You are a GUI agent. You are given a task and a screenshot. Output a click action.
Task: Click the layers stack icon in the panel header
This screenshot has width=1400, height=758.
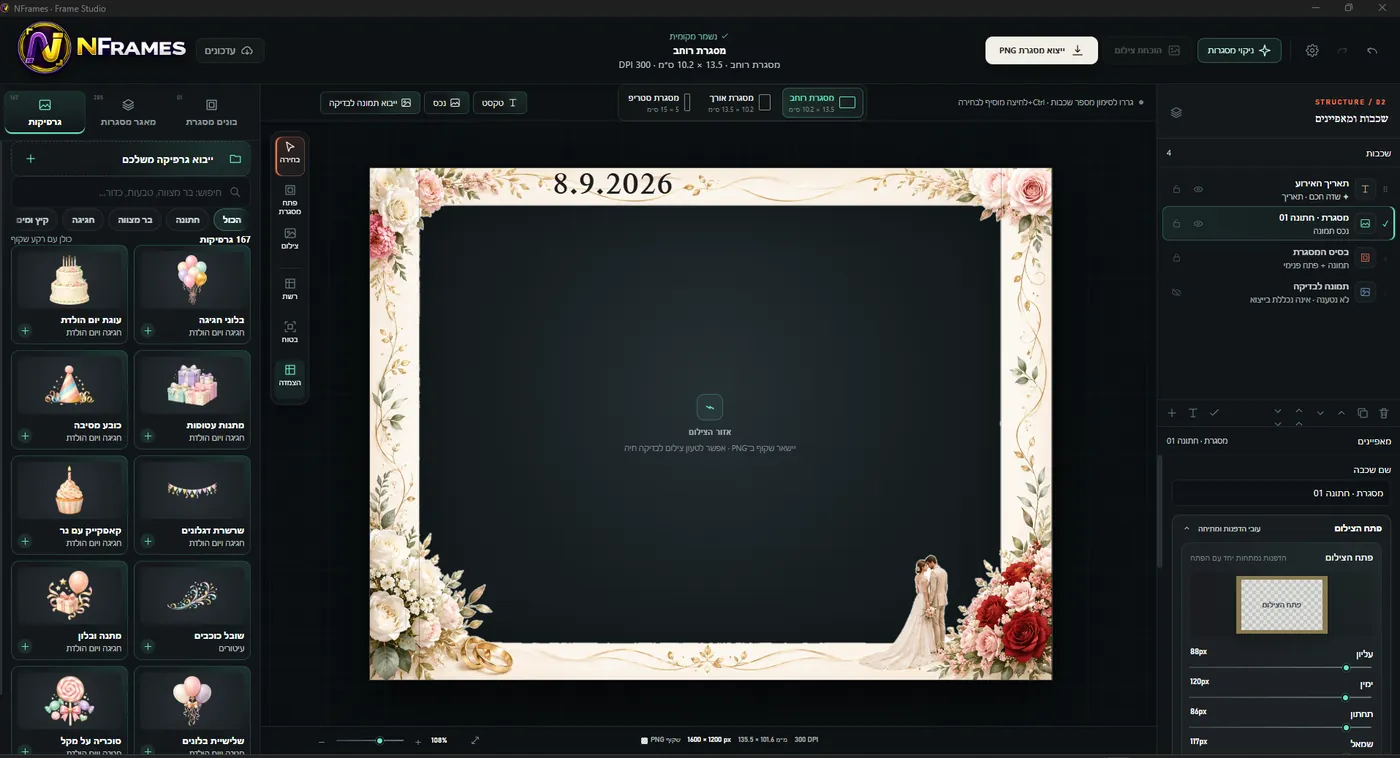[x=1176, y=112]
